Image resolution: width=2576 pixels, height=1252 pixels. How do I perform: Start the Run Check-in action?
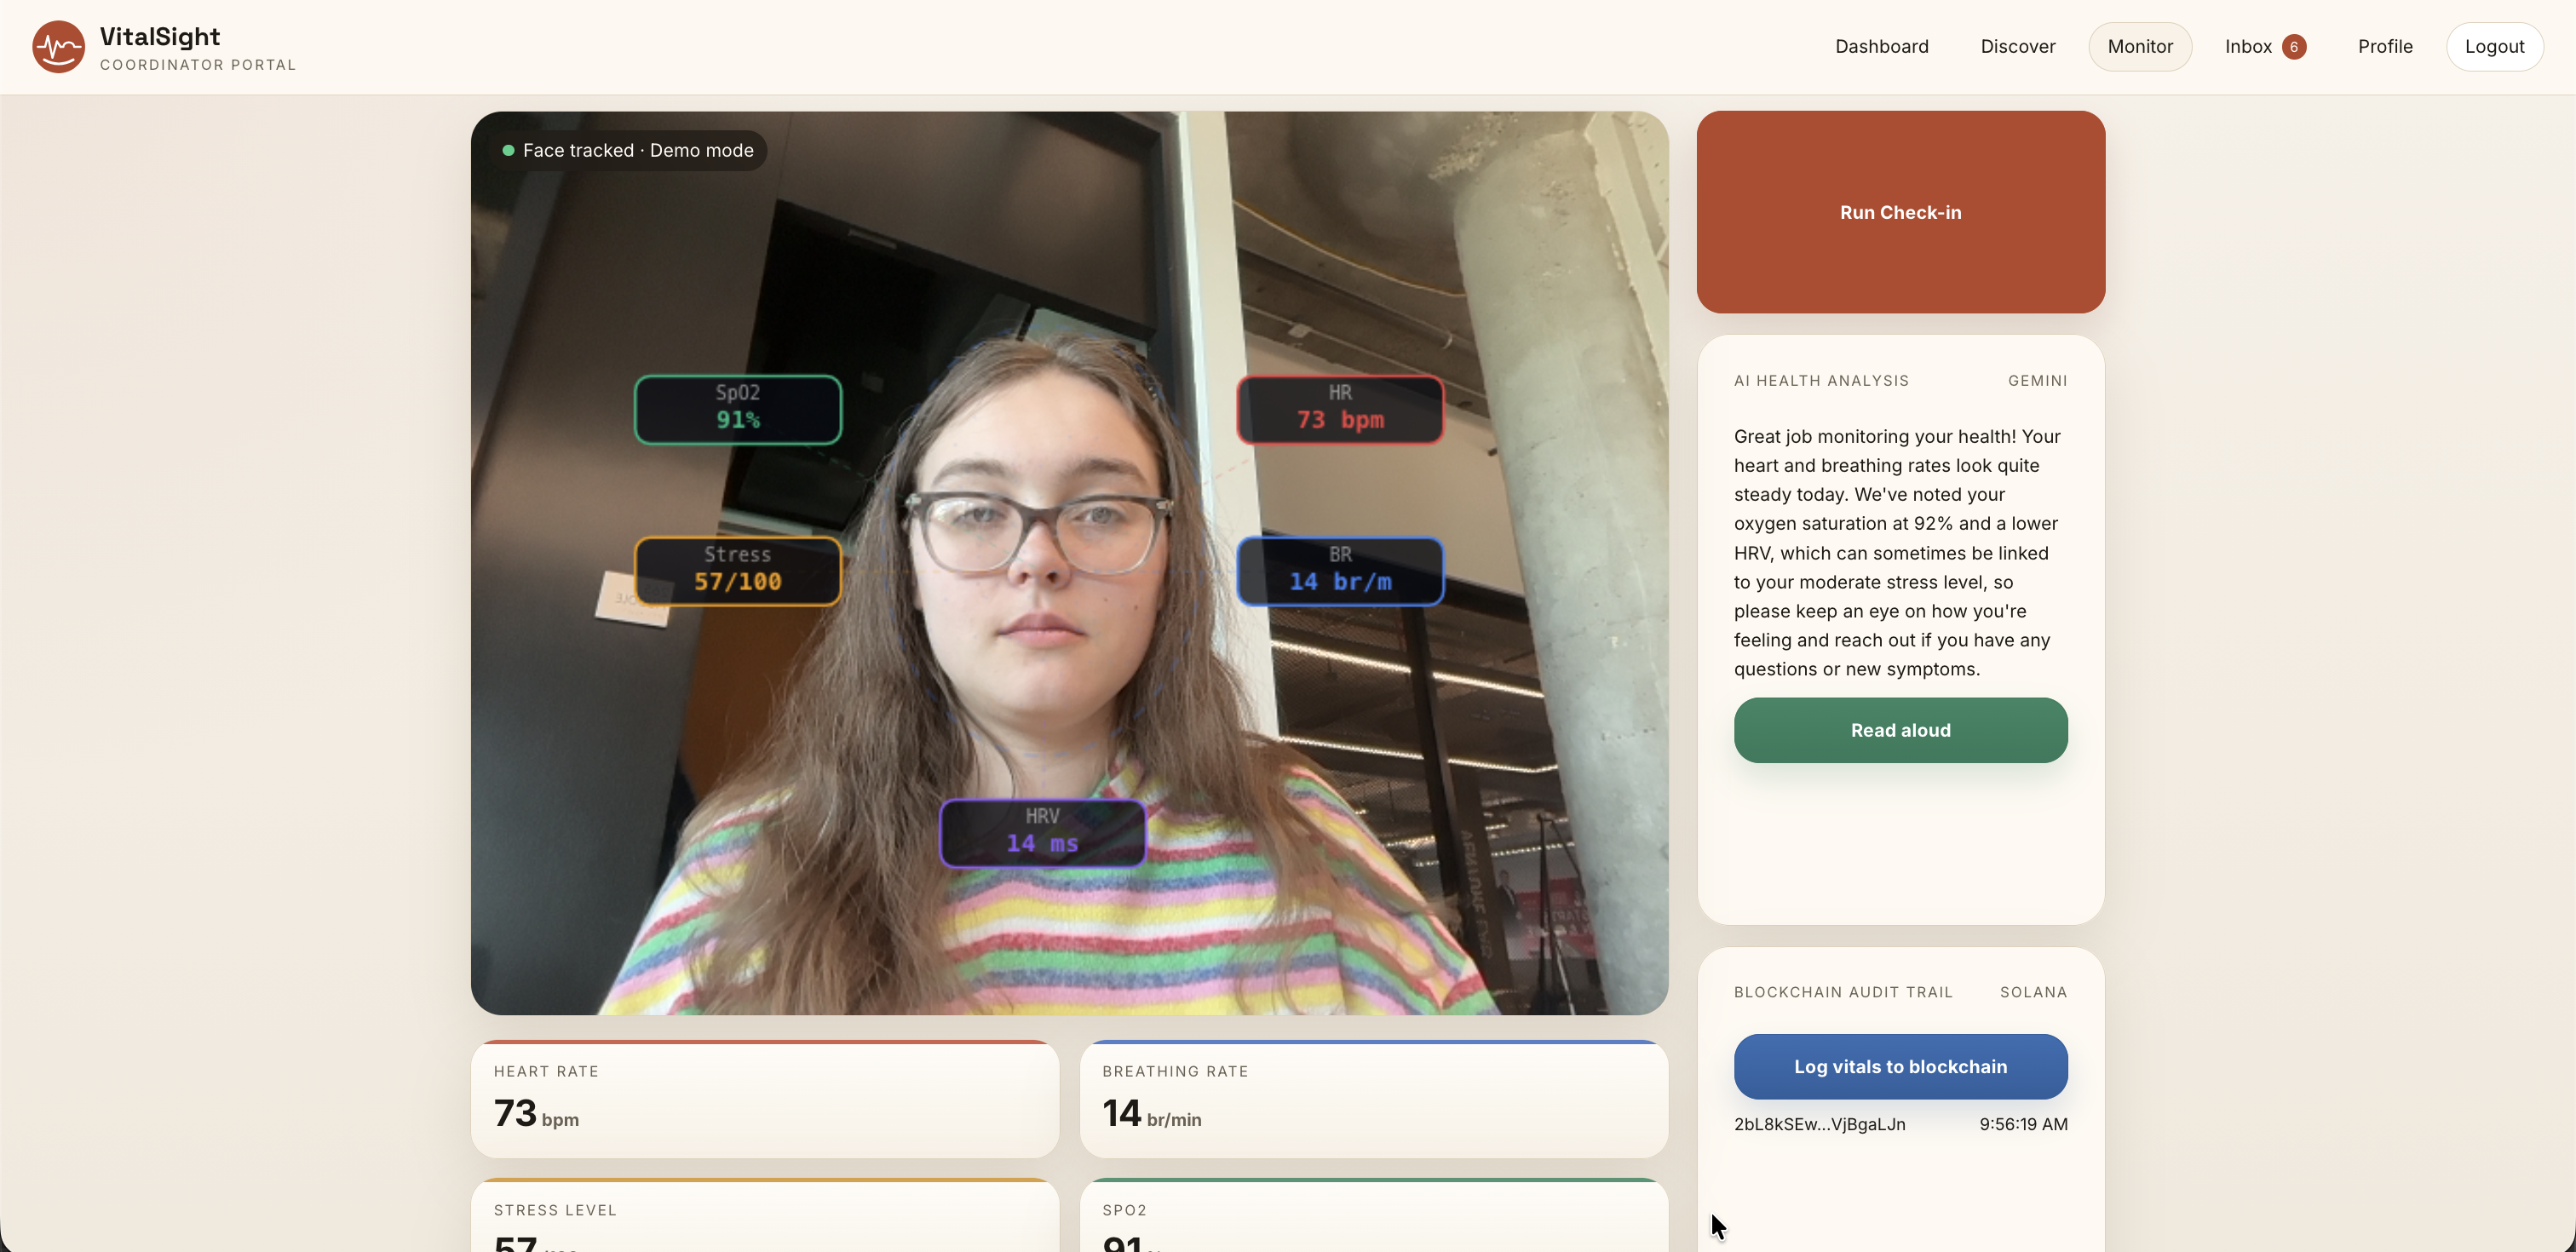coord(1900,212)
